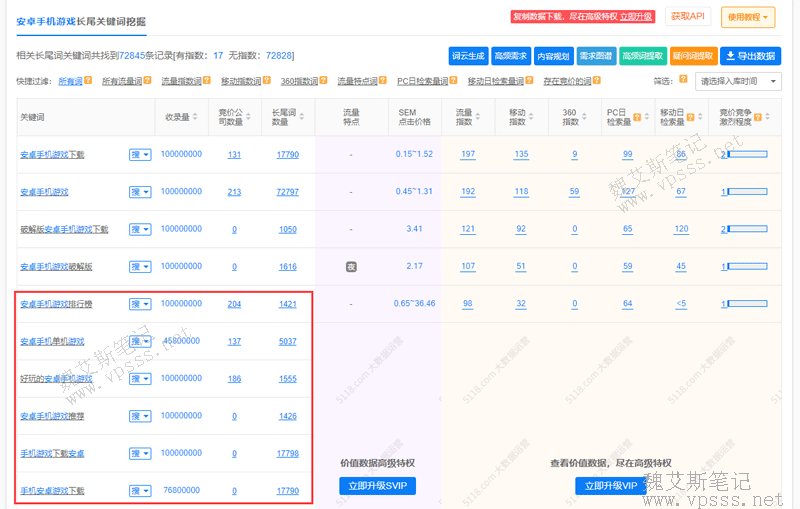Open 搜 dropdown for 安卓手机游戏推荐 row

pyautogui.click(x=140, y=416)
